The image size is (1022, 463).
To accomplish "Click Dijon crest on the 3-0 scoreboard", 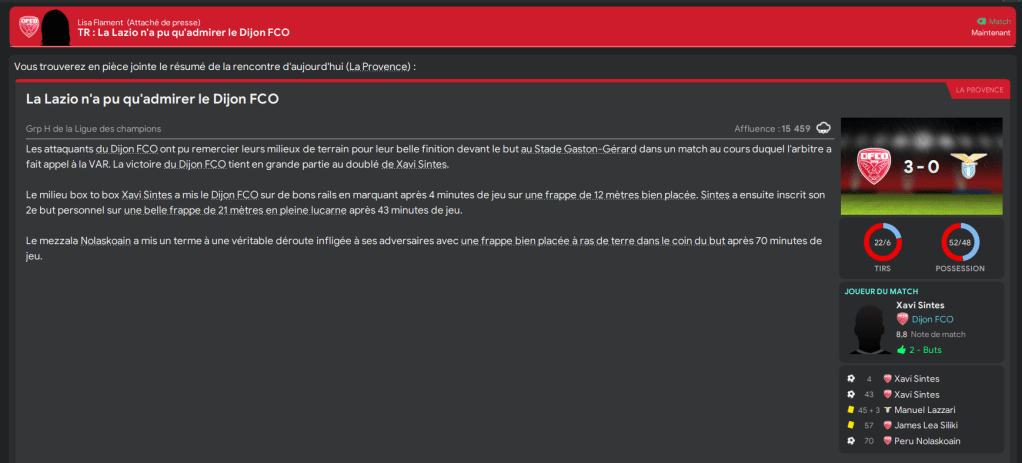I will pyautogui.click(x=876, y=165).
